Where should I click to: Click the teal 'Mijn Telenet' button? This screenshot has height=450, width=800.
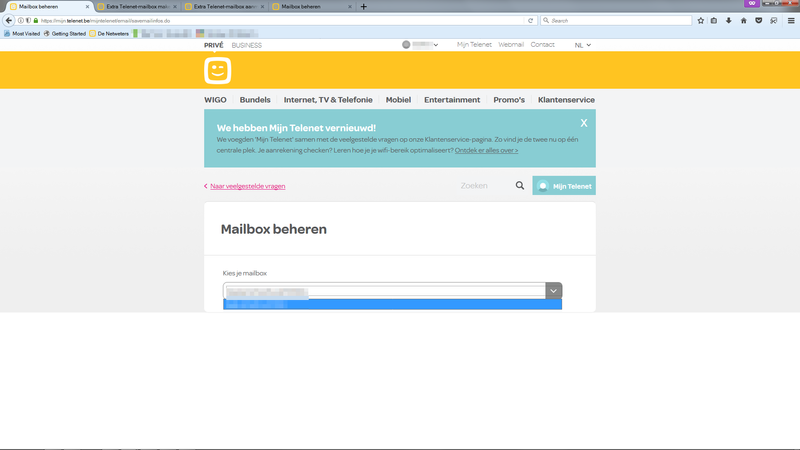(564, 186)
